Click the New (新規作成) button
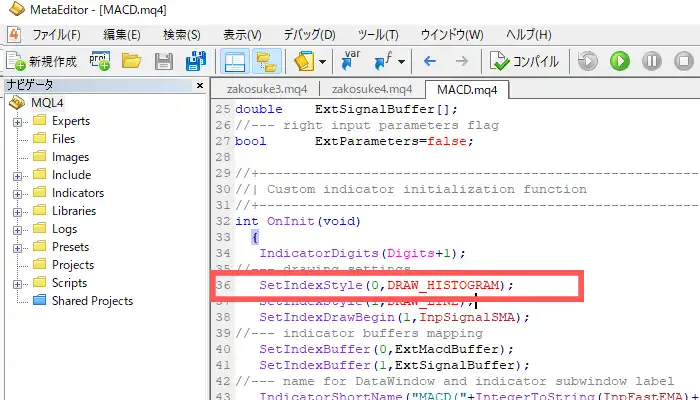The height and width of the screenshot is (400, 700). point(42,61)
